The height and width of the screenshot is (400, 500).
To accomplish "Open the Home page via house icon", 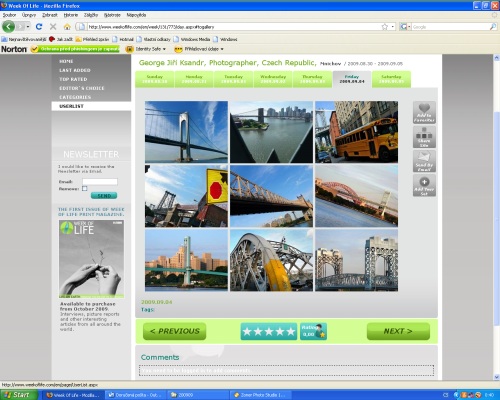I will 67,27.
